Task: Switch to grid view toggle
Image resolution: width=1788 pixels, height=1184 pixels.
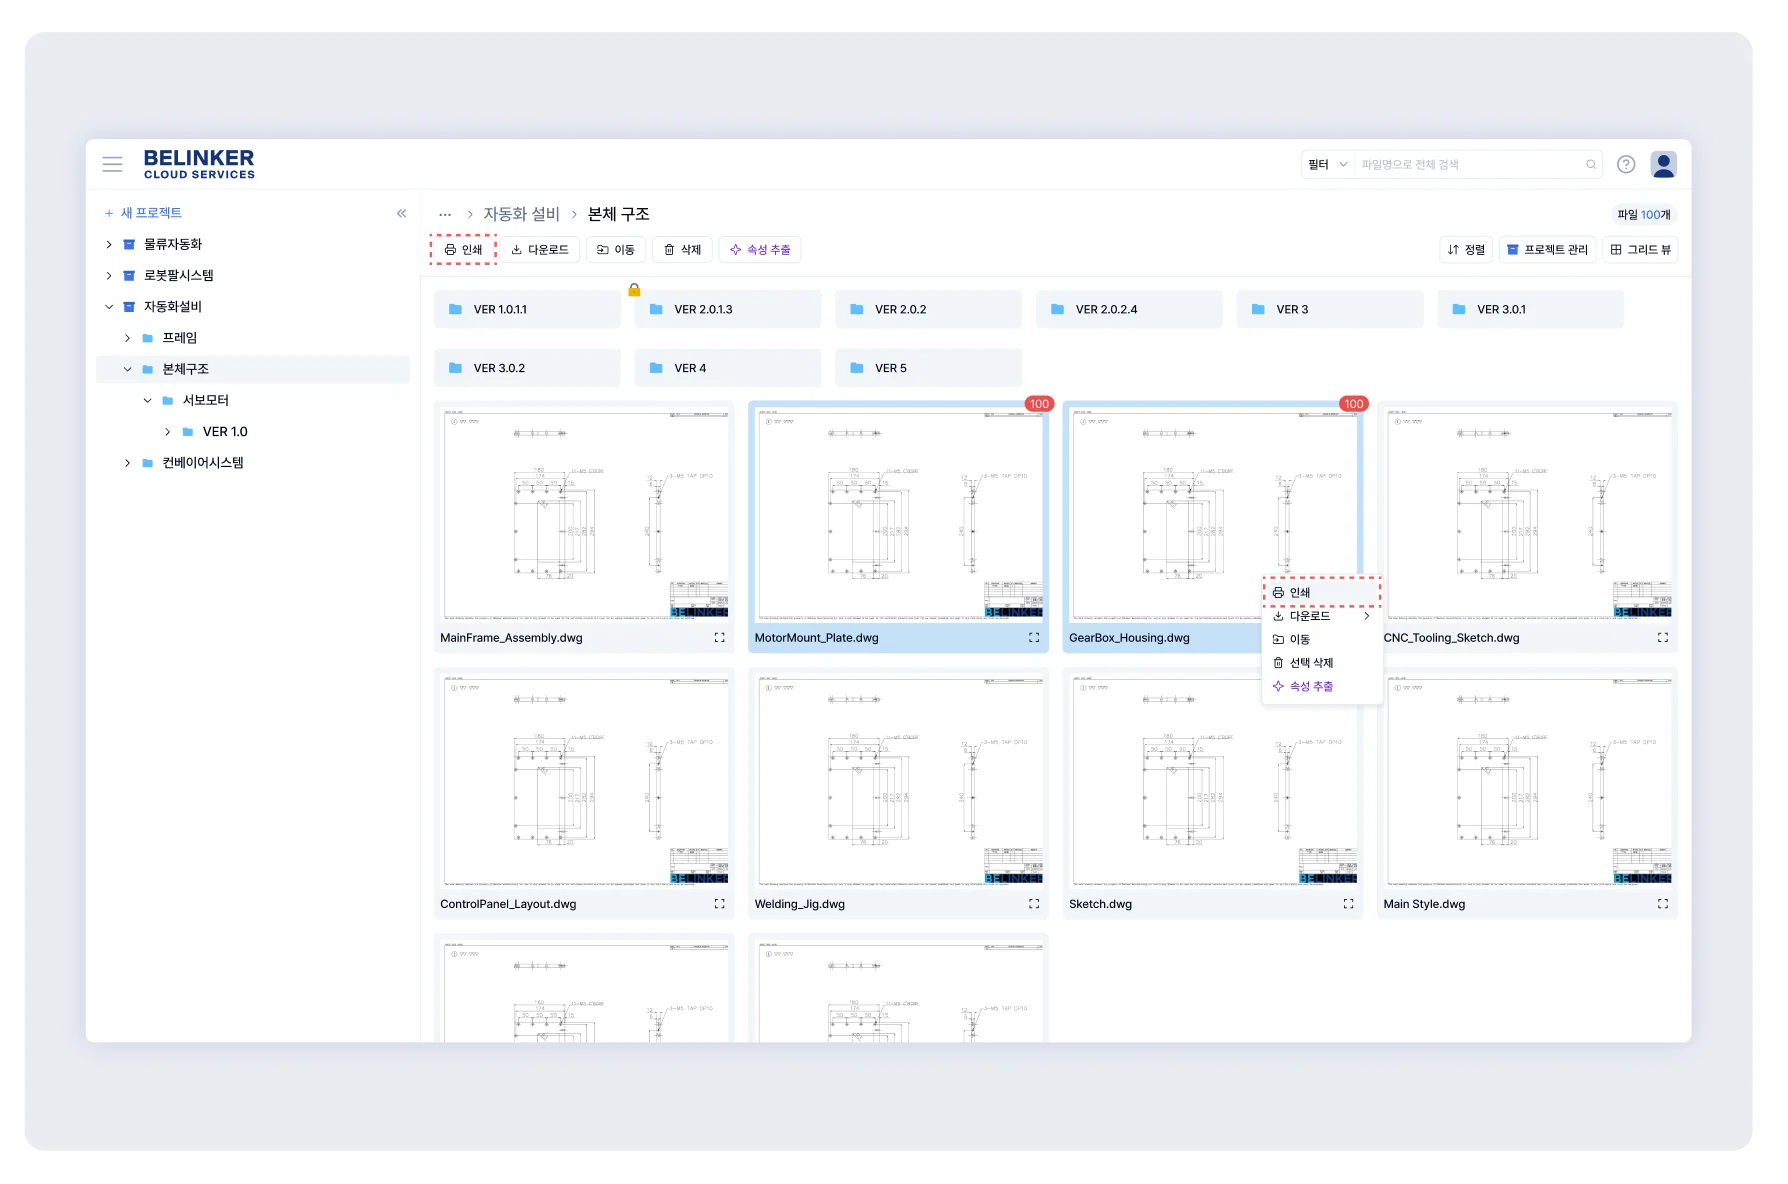Action: (x=1640, y=250)
